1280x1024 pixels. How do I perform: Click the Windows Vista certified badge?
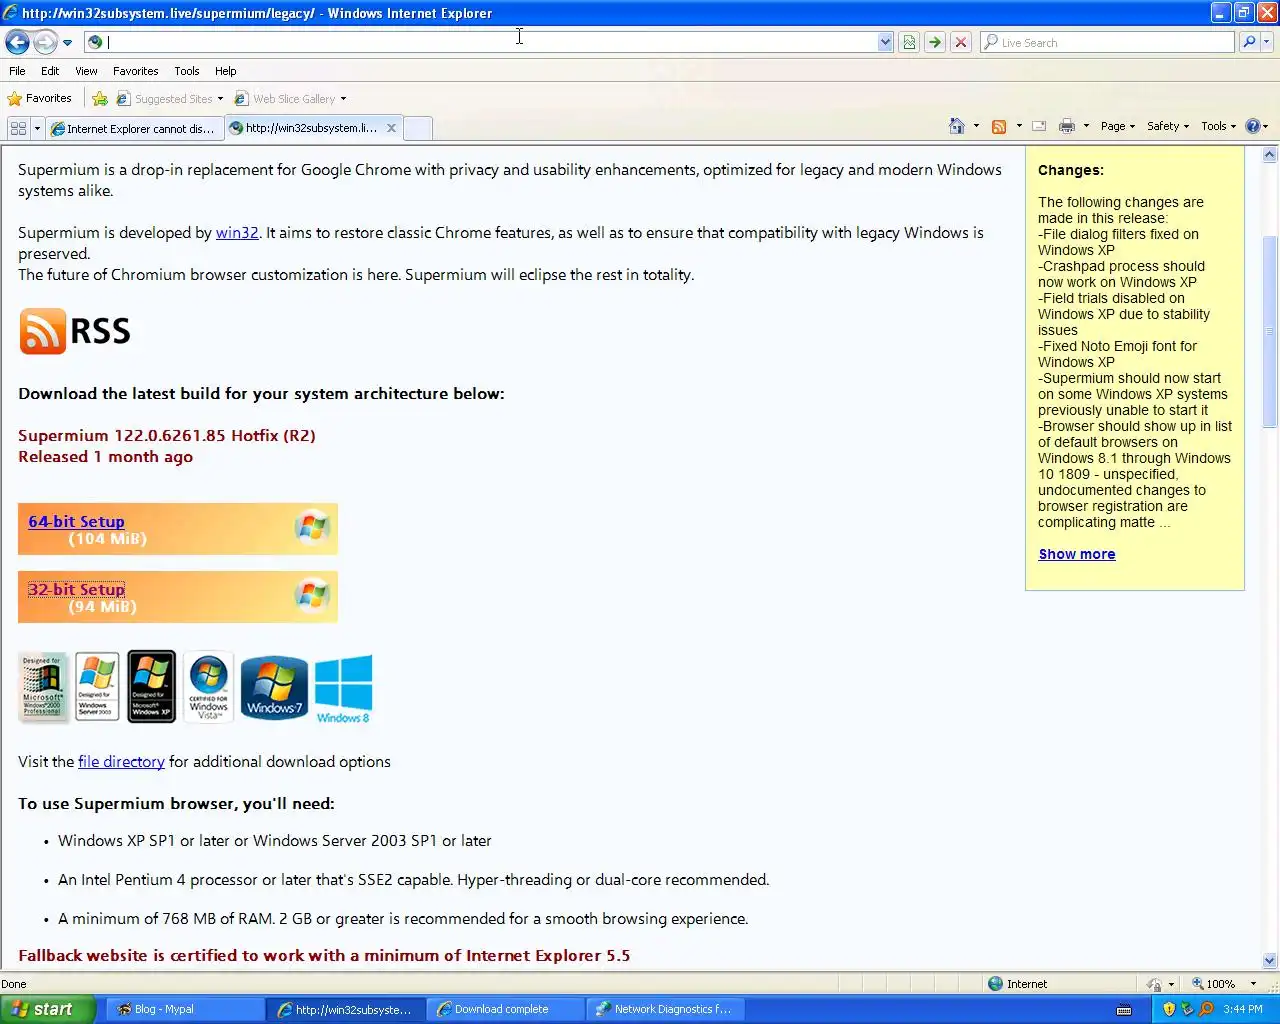[208, 686]
